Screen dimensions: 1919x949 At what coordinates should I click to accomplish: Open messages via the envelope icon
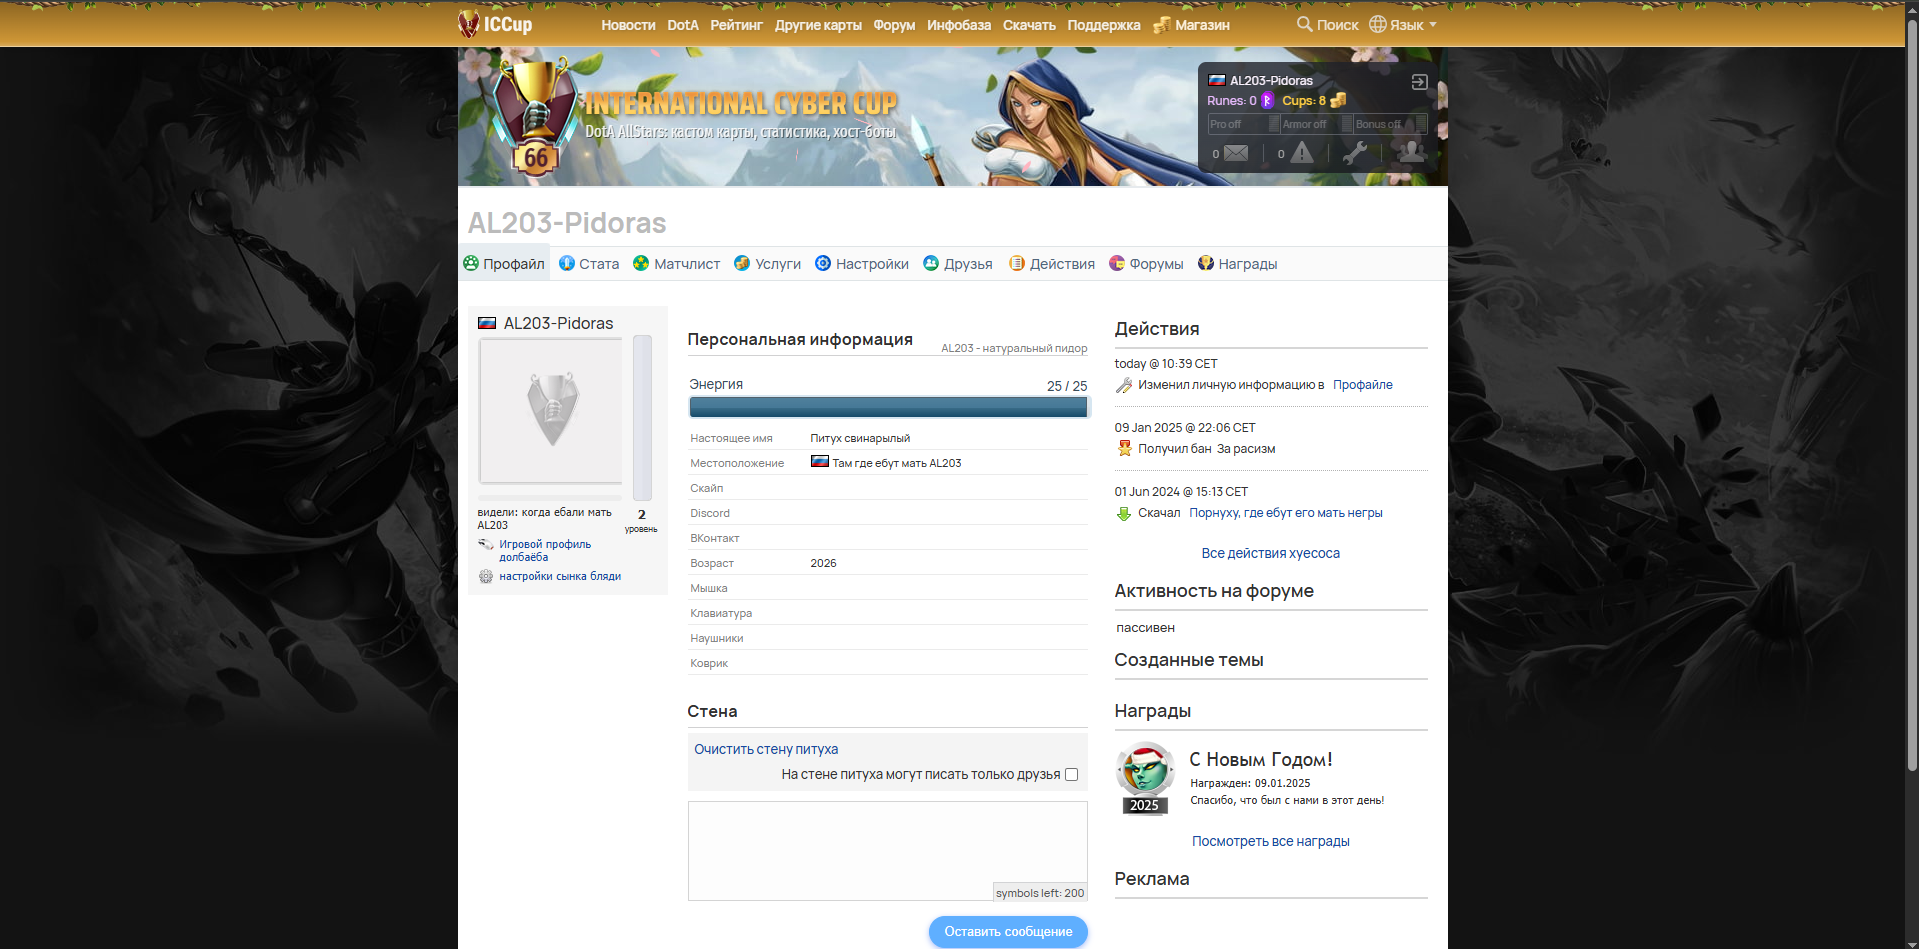pyautogui.click(x=1236, y=153)
